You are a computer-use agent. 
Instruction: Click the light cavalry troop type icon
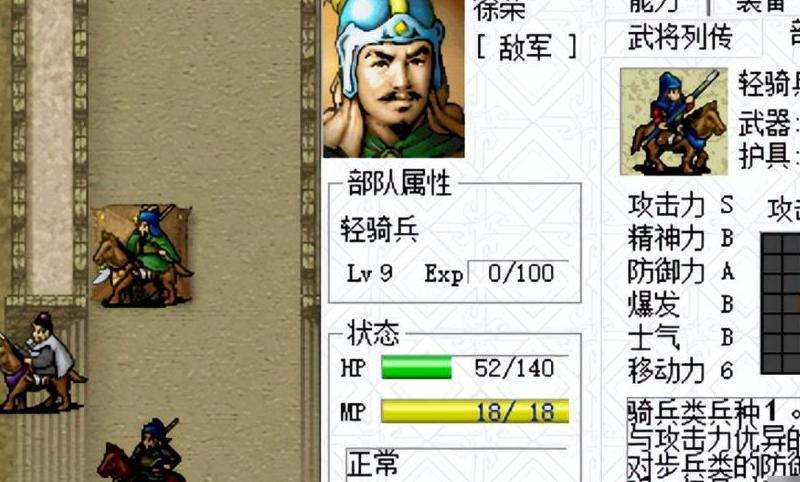[673, 121]
